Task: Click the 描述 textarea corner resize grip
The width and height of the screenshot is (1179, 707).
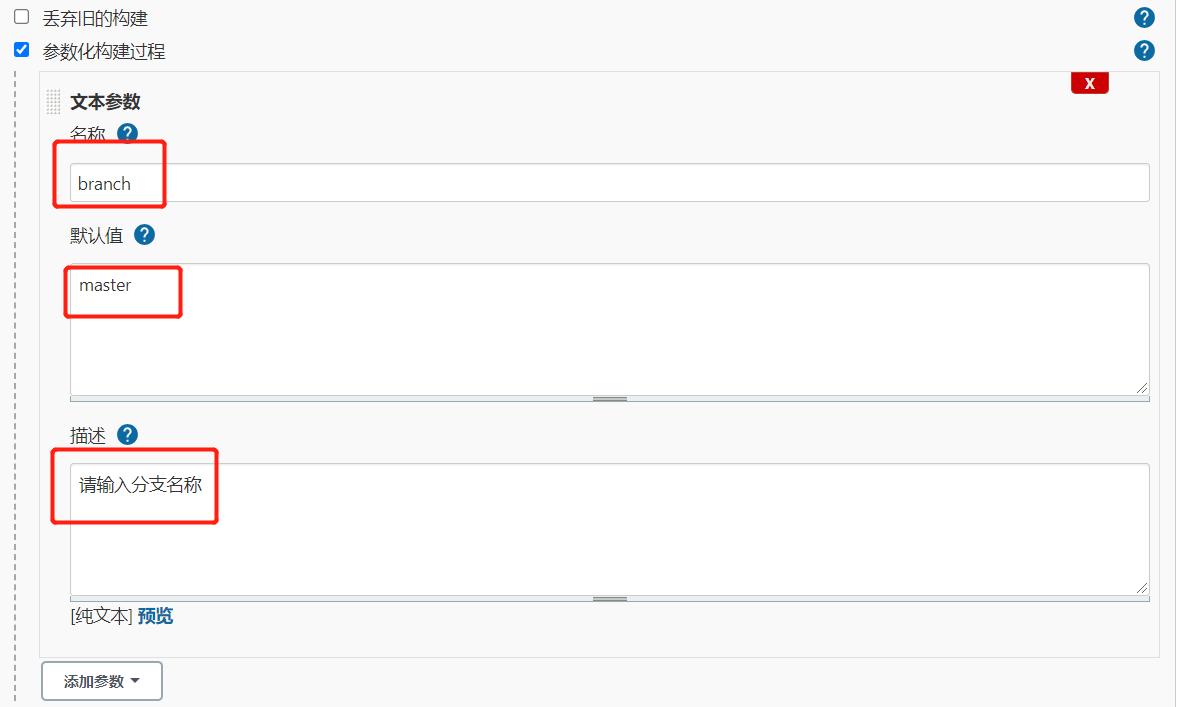Action: pyautogui.click(x=1141, y=588)
